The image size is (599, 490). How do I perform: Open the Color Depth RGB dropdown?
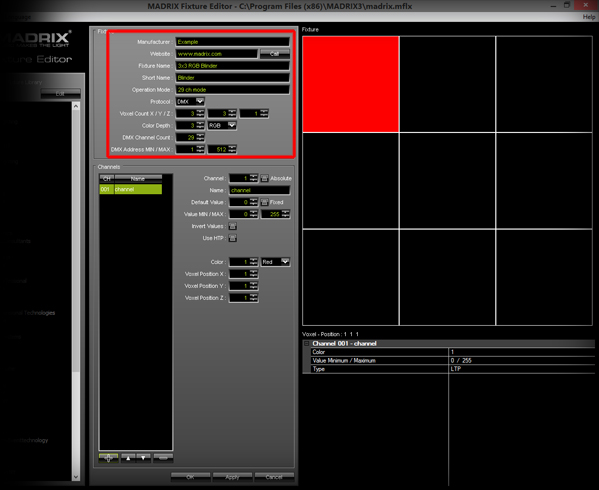(x=222, y=125)
